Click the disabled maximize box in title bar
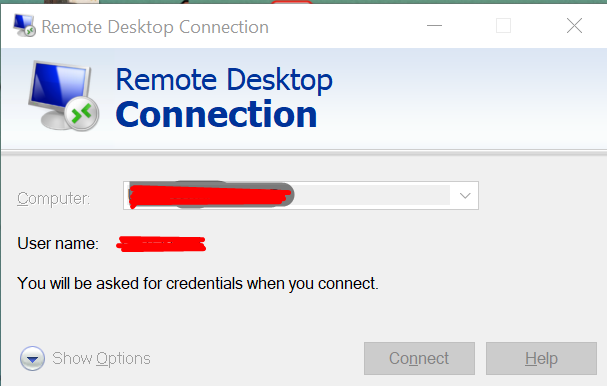The width and height of the screenshot is (607, 386). coord(503,26)
